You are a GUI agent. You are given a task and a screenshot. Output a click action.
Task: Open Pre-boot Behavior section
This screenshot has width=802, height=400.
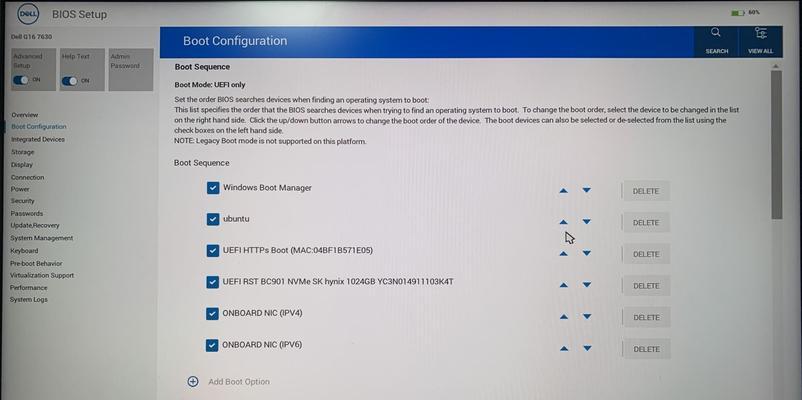click(36, 263)
